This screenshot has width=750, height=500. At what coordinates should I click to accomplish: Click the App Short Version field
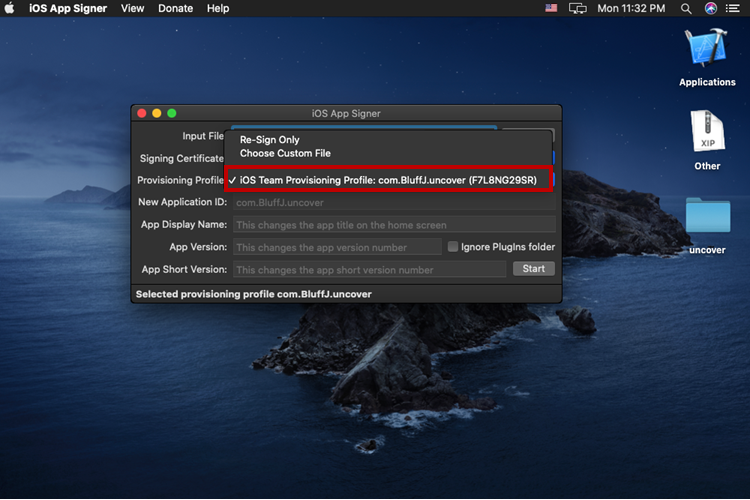point(369,270)
